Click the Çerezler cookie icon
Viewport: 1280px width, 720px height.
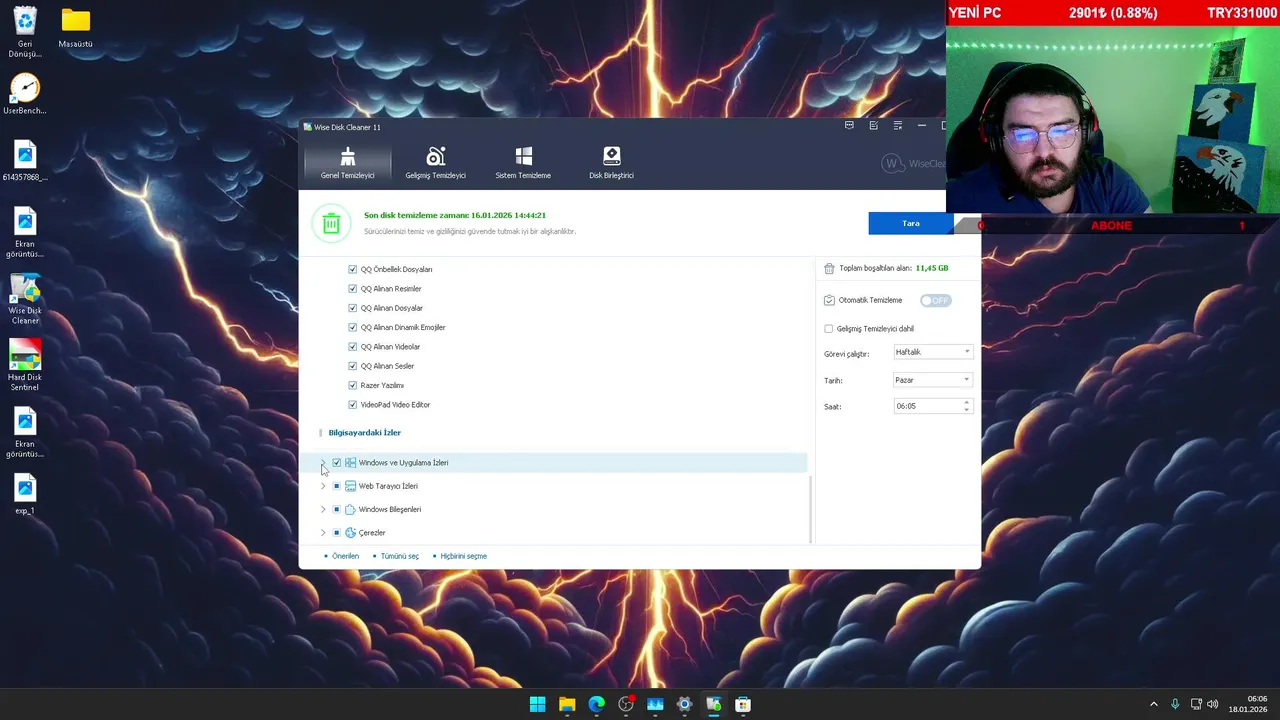click(350, 533)
